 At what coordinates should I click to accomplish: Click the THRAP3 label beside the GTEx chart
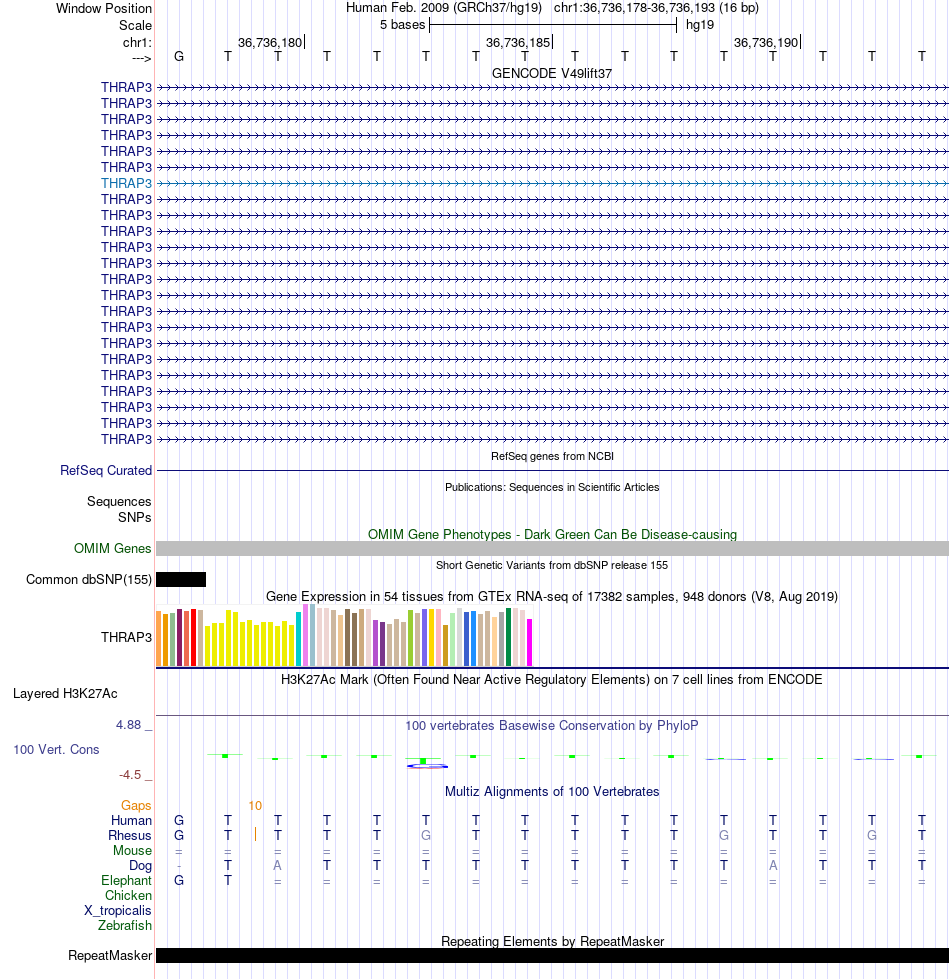click(x=126, y=637)
